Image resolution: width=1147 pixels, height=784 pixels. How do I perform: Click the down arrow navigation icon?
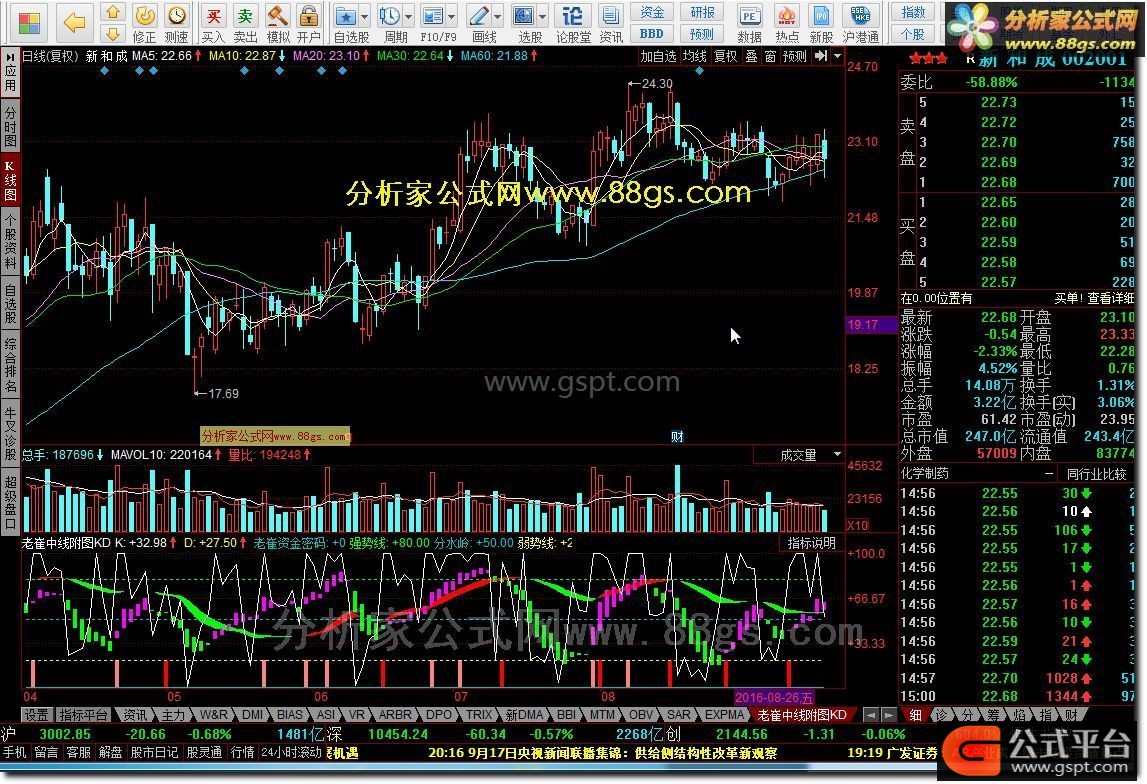(113, 34)
